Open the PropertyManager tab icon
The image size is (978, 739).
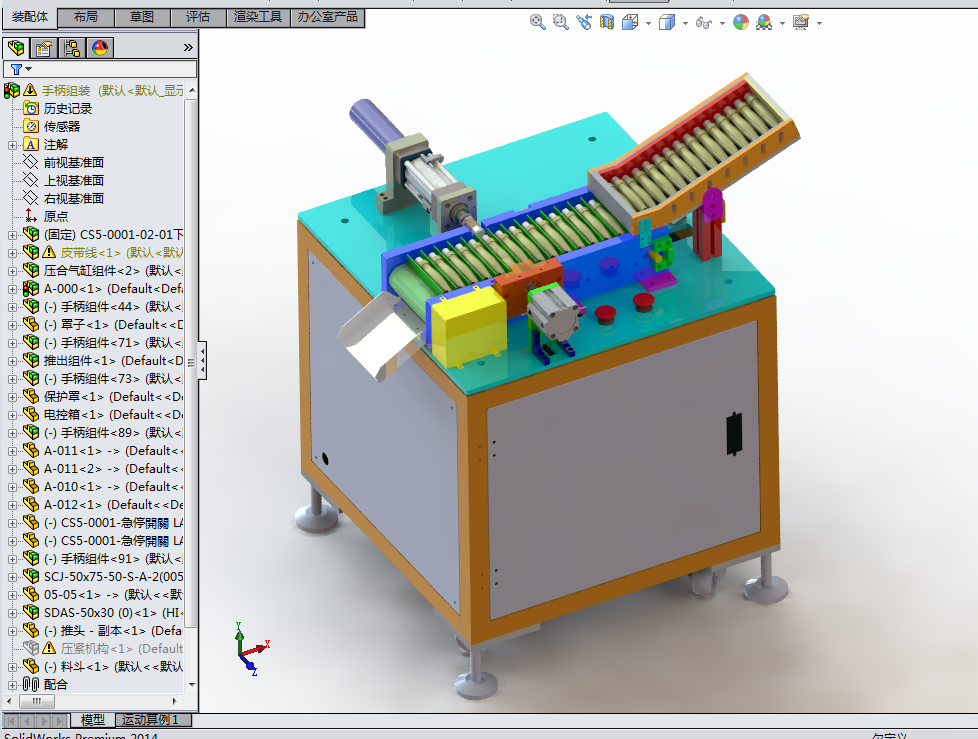[x=44, y=47]
